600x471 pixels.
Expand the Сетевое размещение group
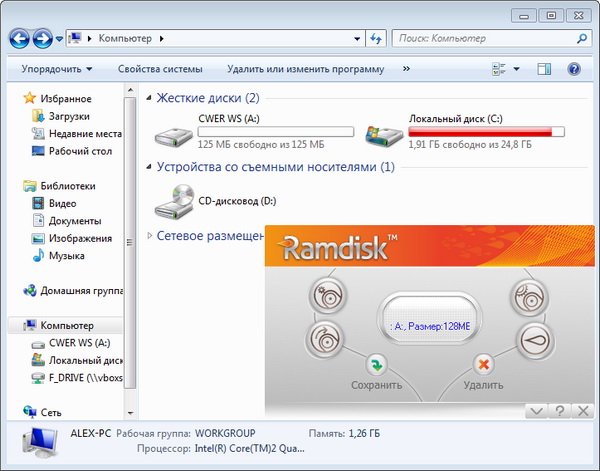click(x=149, y=236)
